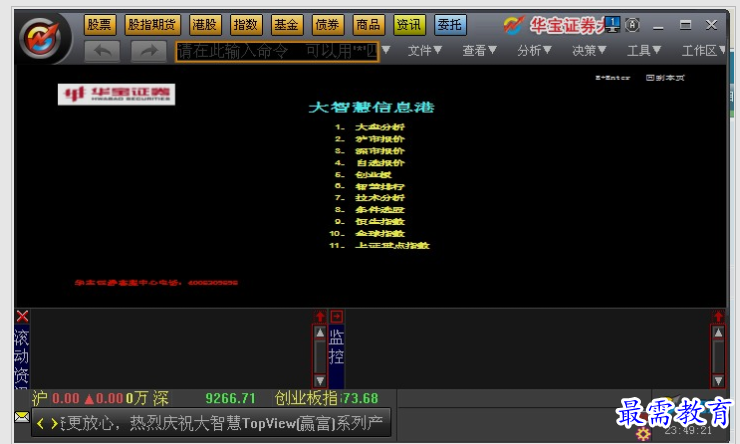Image resolution: width=740 pixels, height=444 pixels.
Task: Click the 华宝证券 banner logo image
Action: point(116,94)
